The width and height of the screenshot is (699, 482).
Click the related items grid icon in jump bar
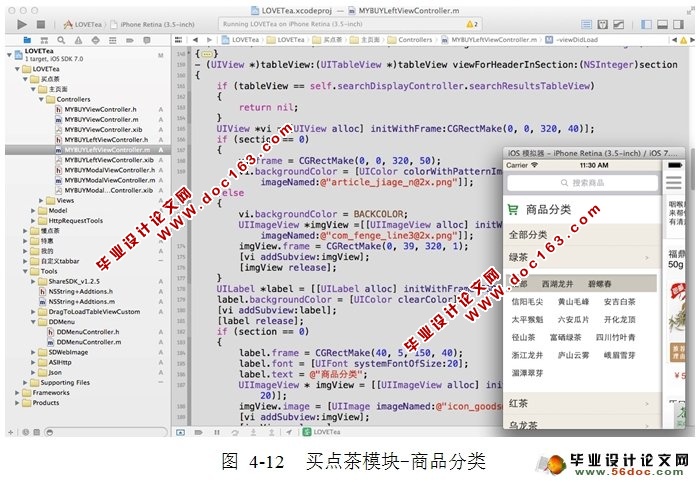(x=178, y=40)
